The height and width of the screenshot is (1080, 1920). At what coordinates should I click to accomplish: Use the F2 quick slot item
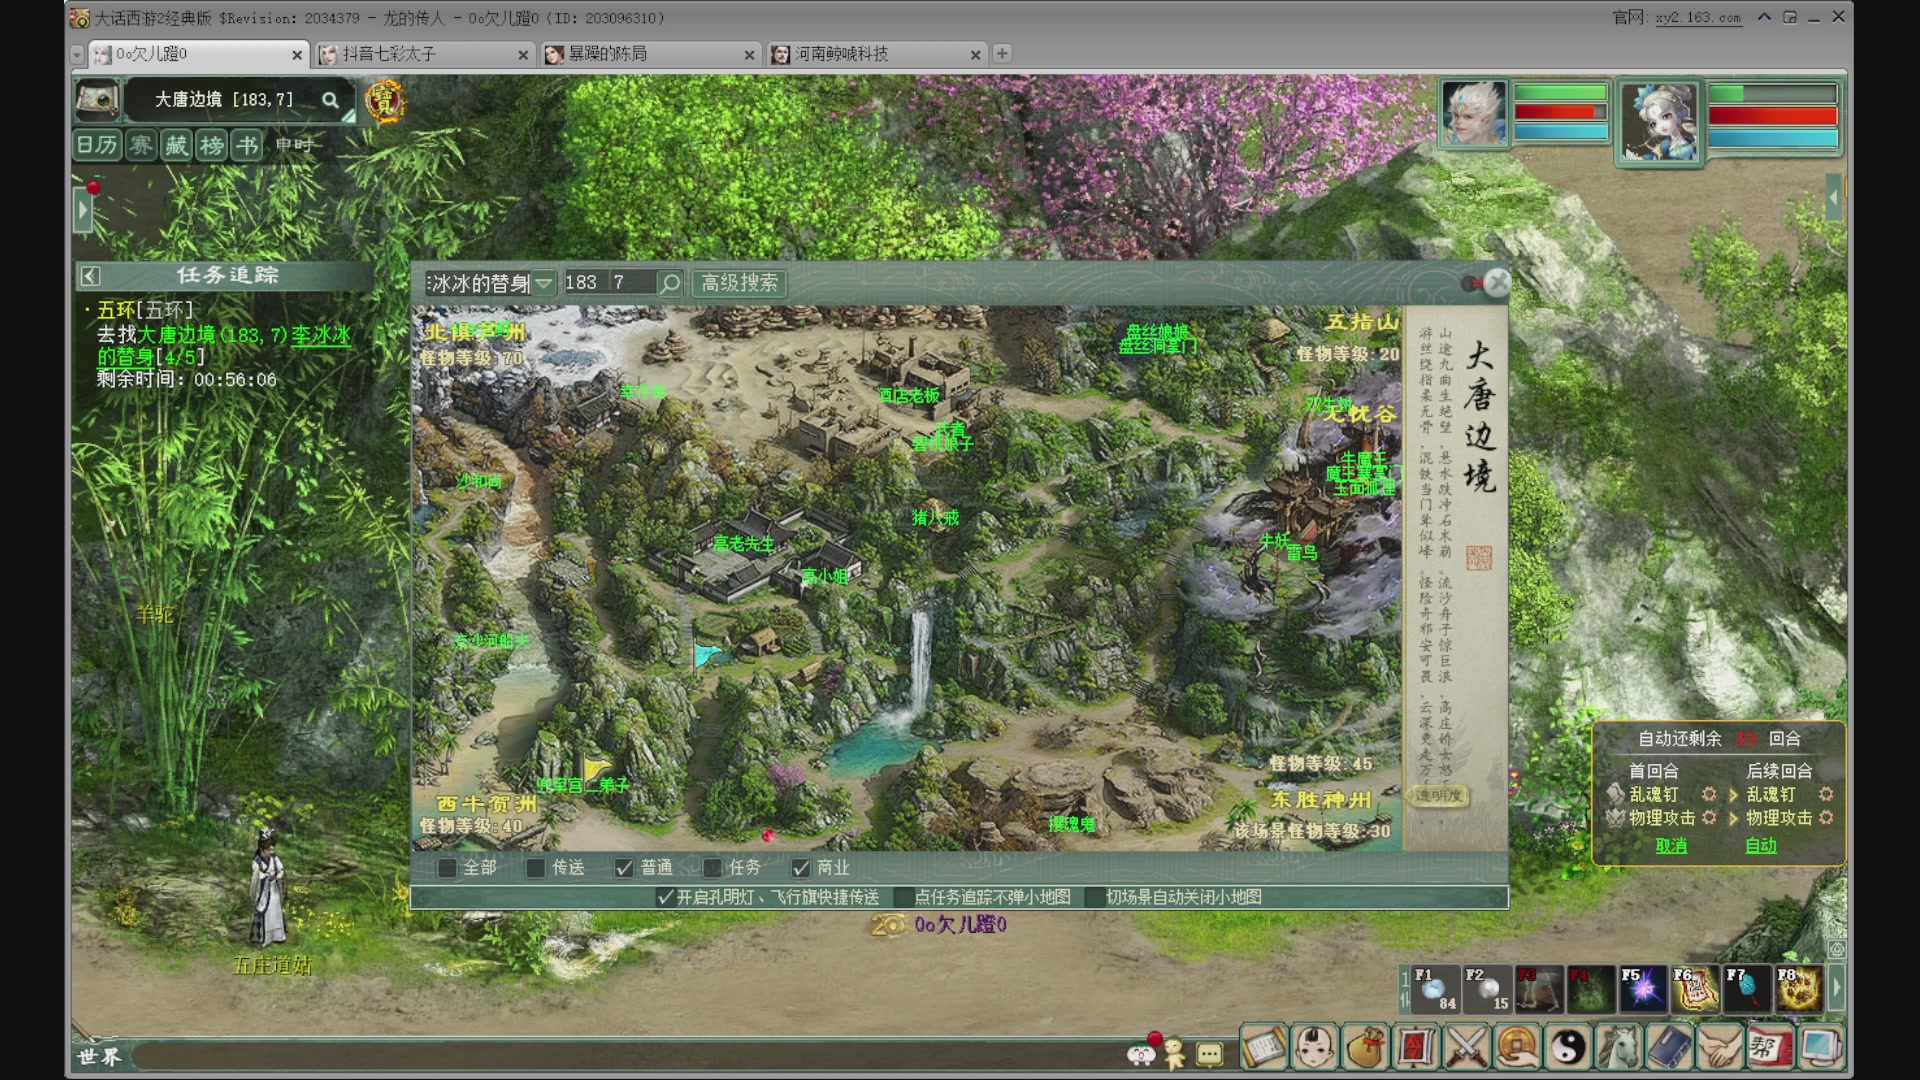pos(1487,989)
